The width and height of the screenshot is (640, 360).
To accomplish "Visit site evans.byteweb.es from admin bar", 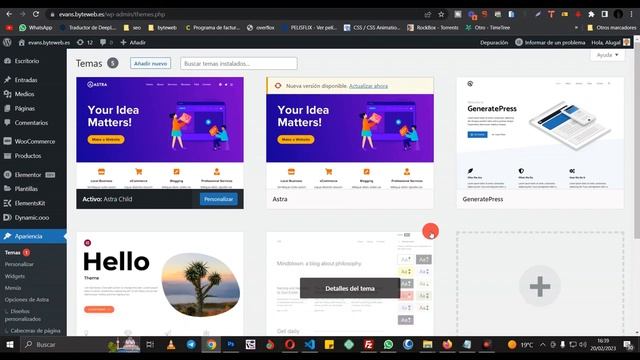I will [x=44, y=42].
